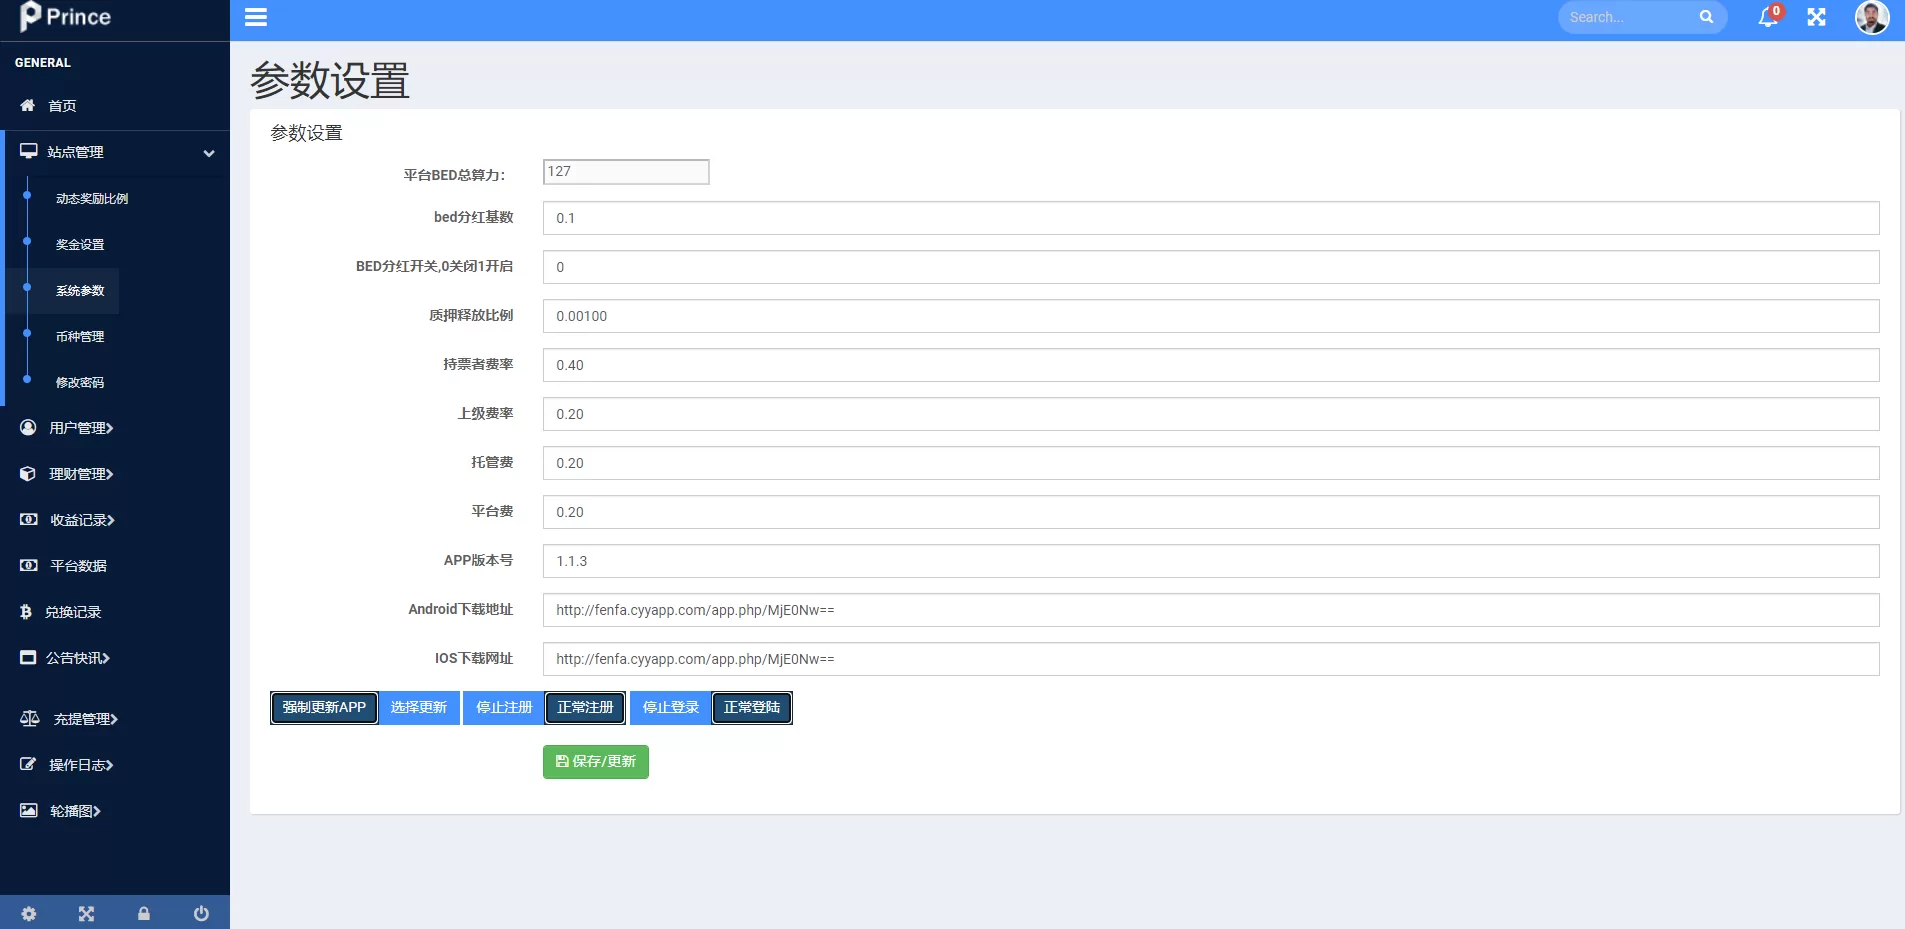Click the 选择更新 button
1905x929 pixels.
pos(419,708)
